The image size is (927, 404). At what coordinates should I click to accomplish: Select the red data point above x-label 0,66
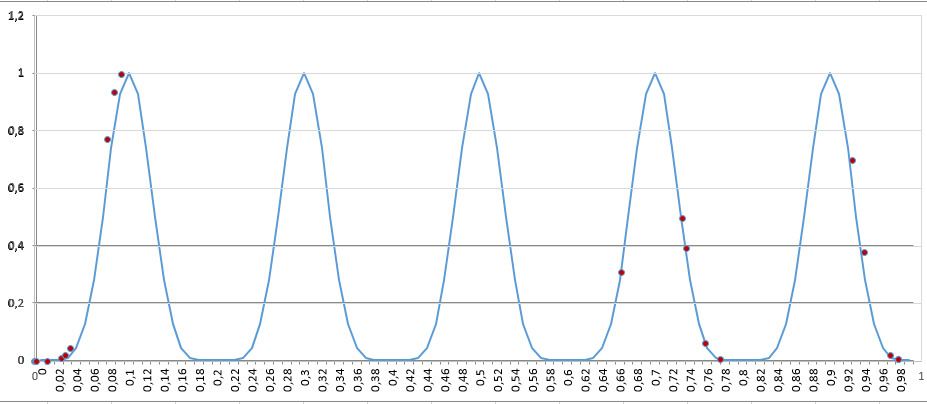coord(621,272)
